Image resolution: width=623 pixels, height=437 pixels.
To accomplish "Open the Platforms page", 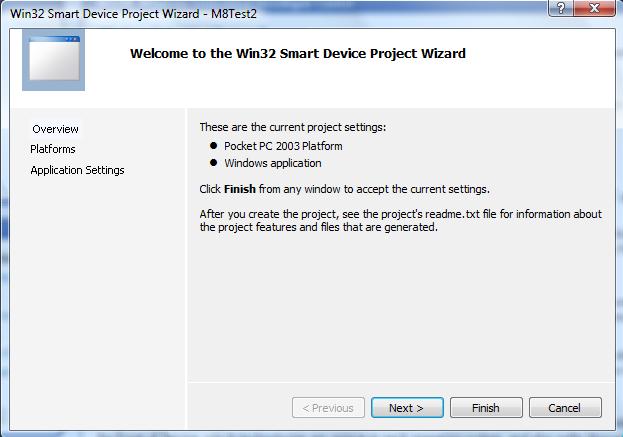I will [x=53, y=149].
